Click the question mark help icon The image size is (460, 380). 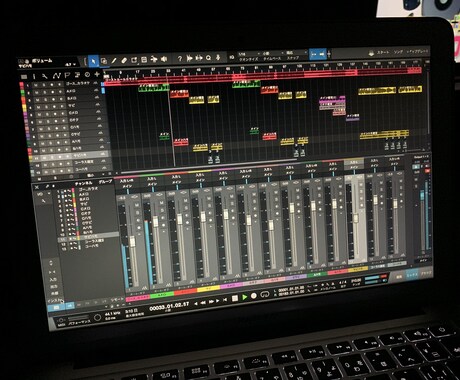(x=180, y=59)
